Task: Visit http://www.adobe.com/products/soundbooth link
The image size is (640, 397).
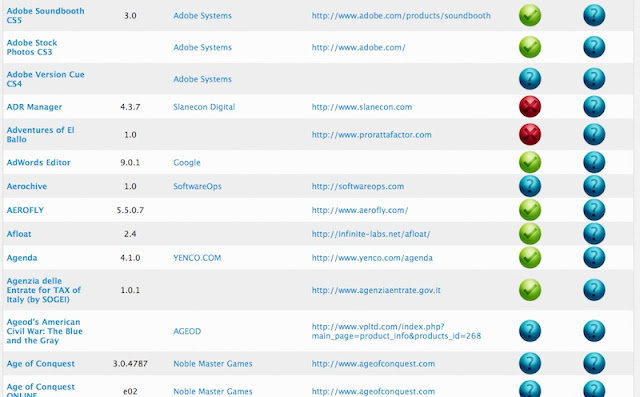Action: [x=401, y=16]
